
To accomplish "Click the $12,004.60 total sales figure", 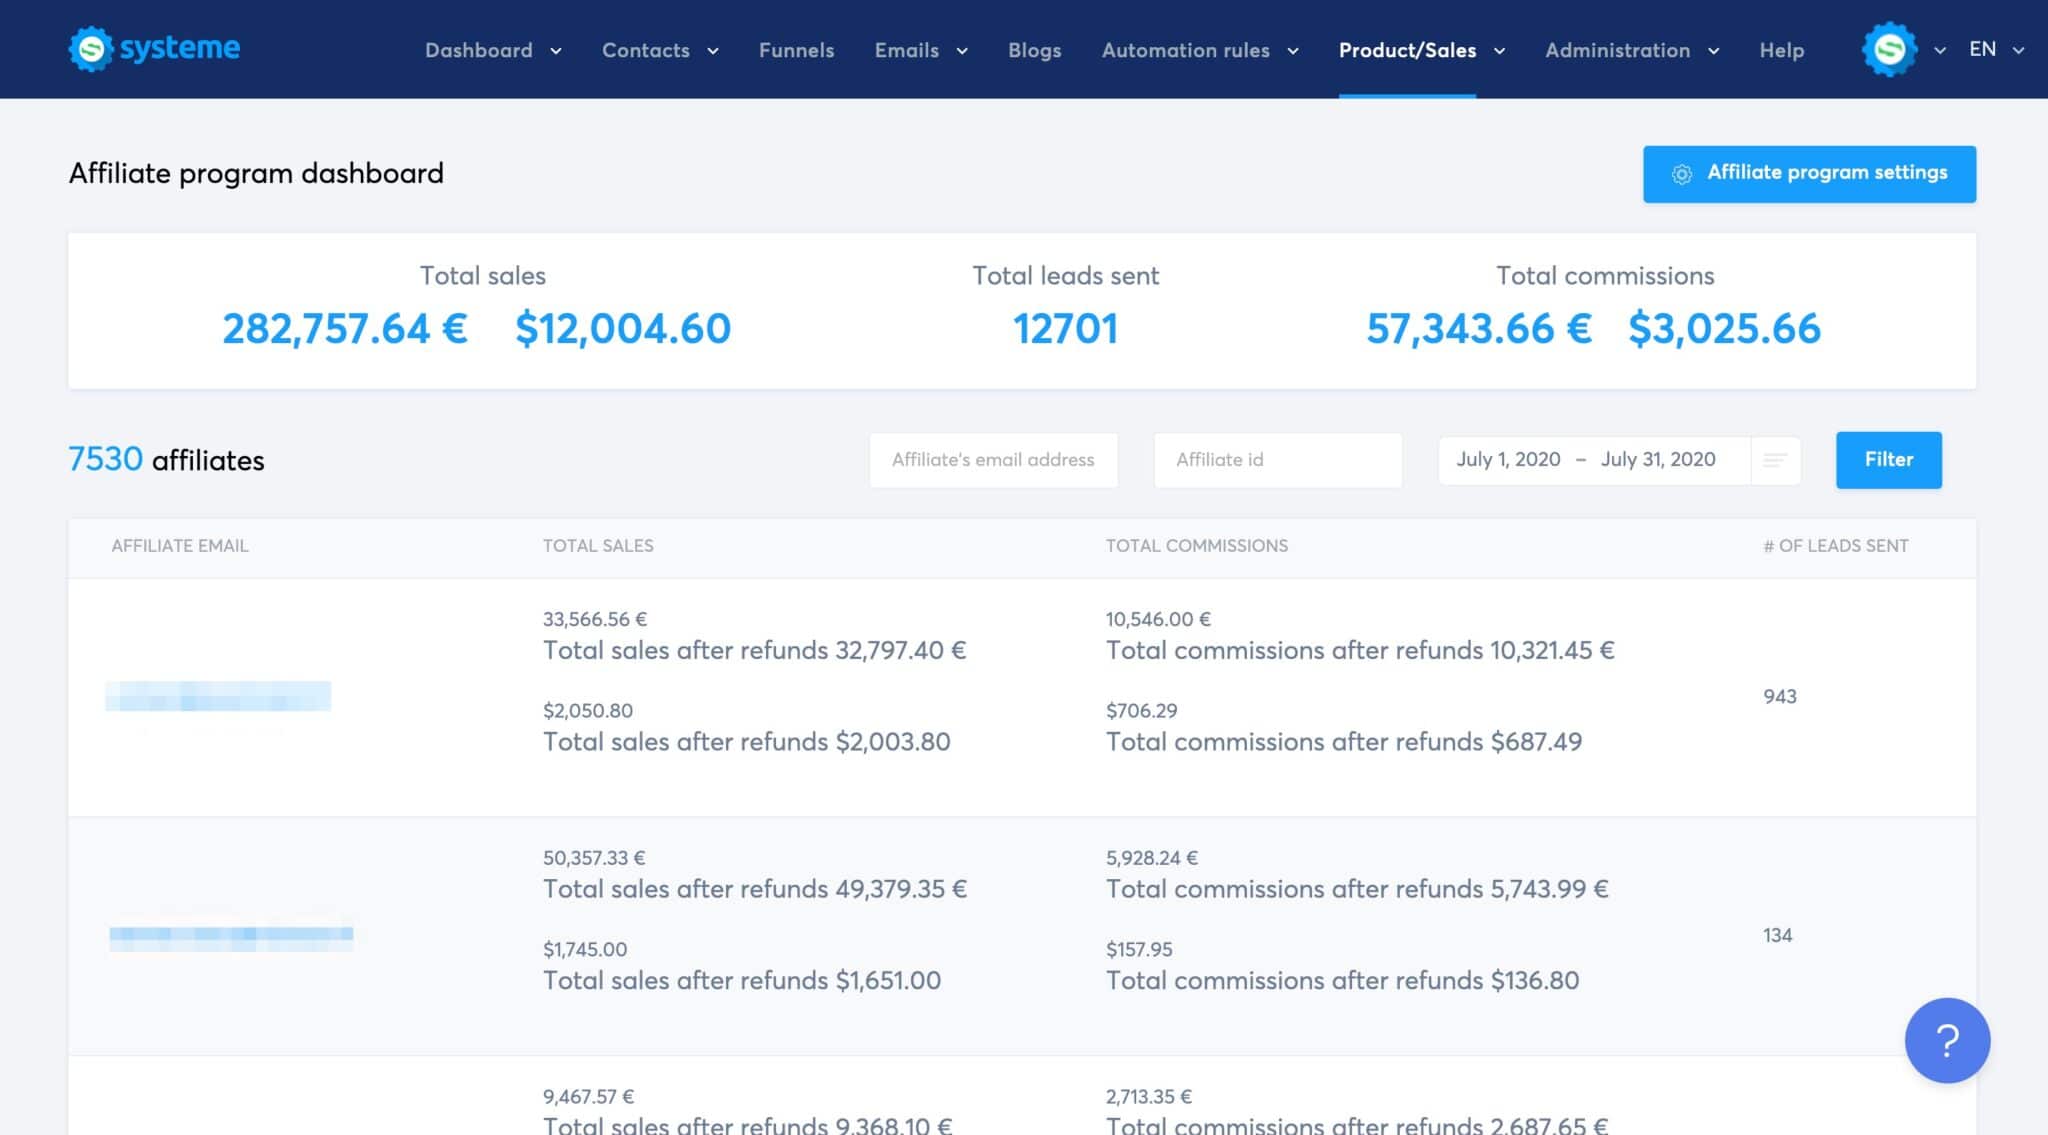I will tap(623, 328).
